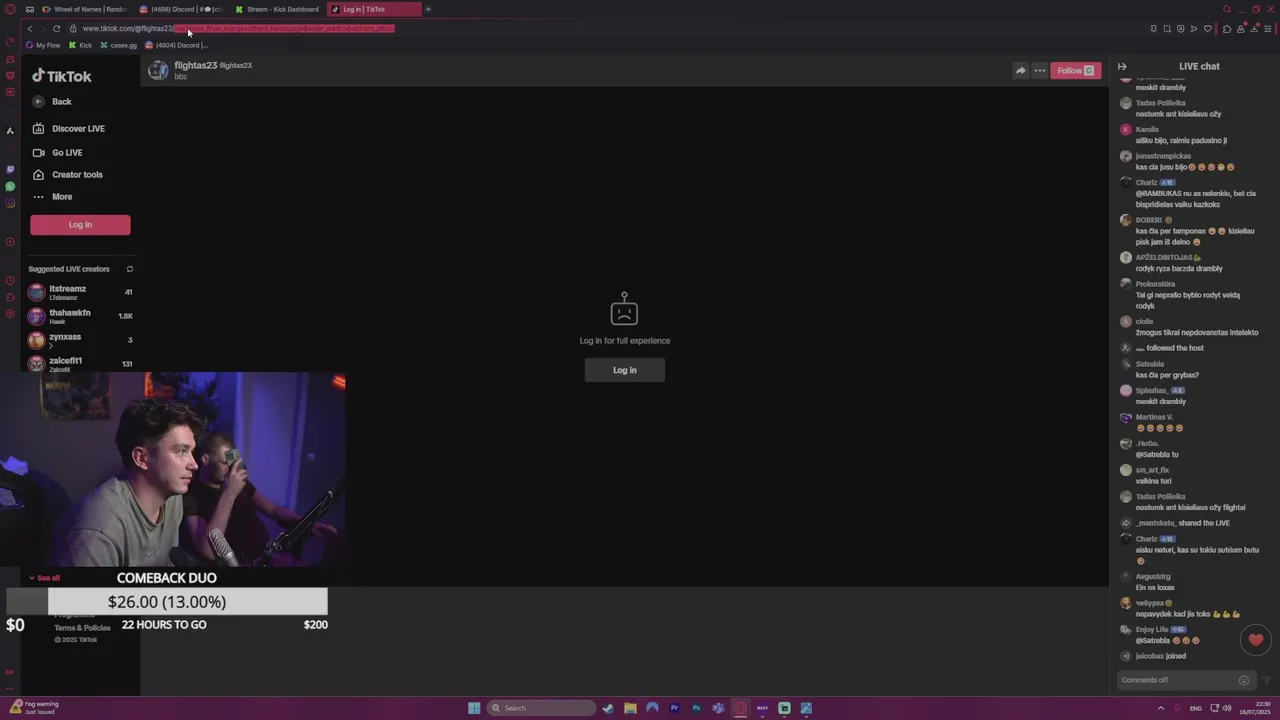1280x720 pixels.
Task: Open browser snapshot tool icon
Action: (1166, 29)
